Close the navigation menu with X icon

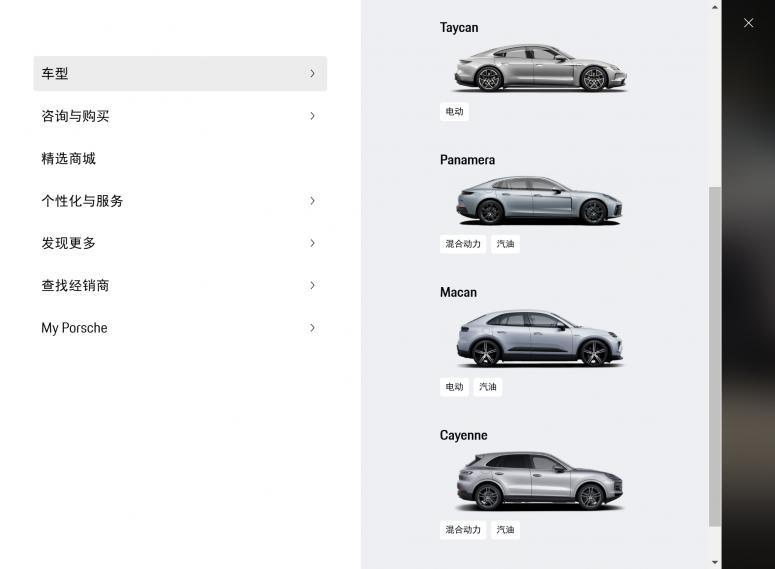[748, 23]
